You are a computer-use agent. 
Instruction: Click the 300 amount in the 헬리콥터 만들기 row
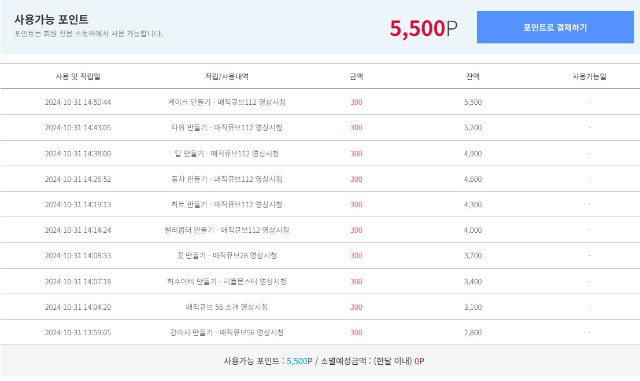(356, 230)
